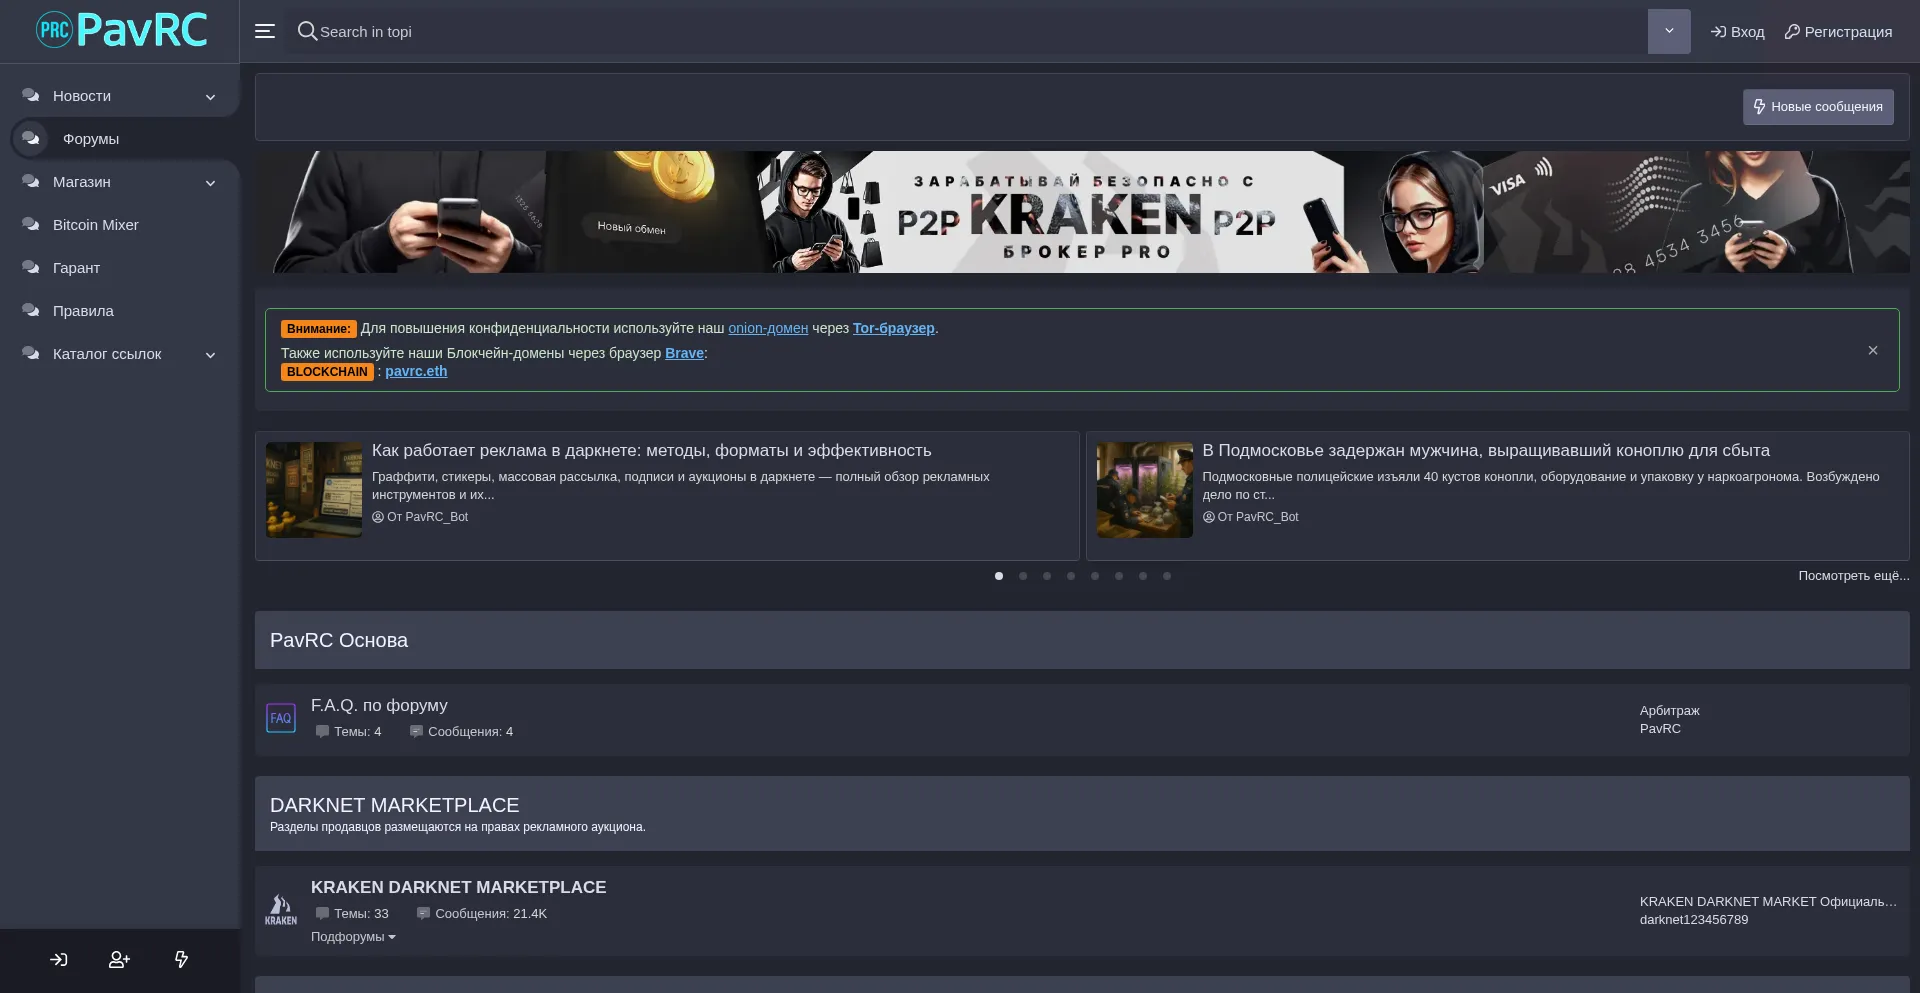Expand the Новости sidebar submenu chevron
The height and width of the screenshot is (993, 1920).
click(210, 97)
